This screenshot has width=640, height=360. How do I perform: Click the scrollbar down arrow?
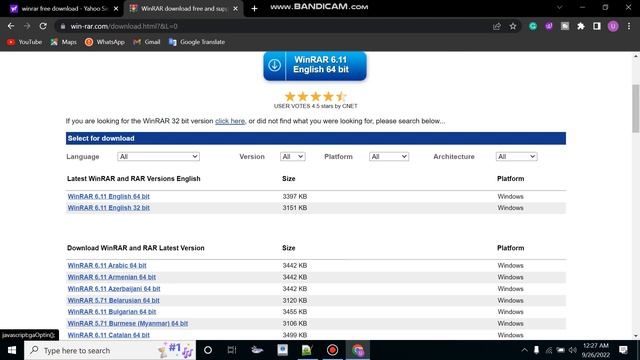click(x=636, y=336)
